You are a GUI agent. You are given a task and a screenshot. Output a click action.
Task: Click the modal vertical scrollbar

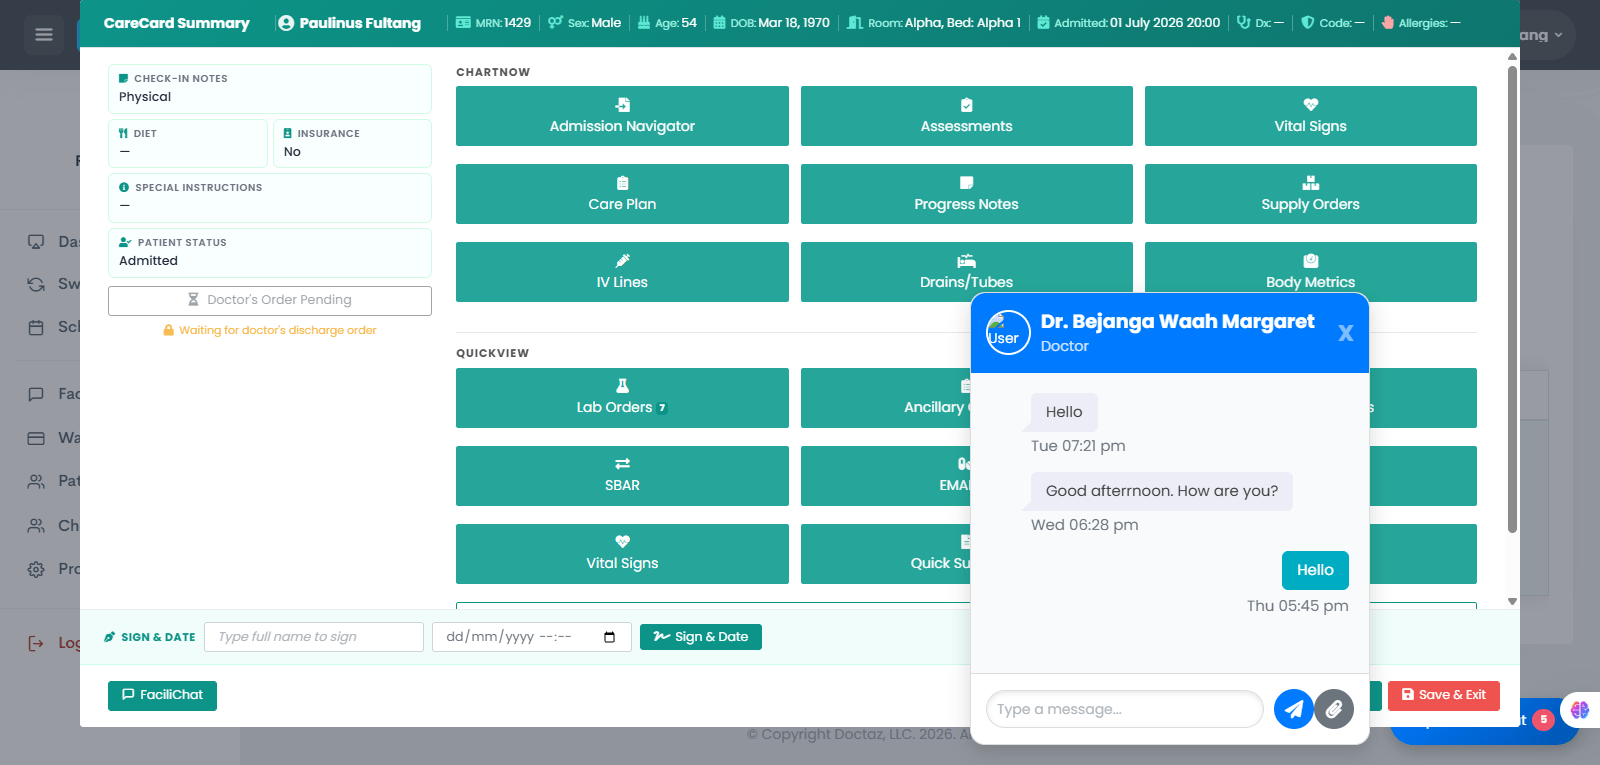(x=1512, y=300)
